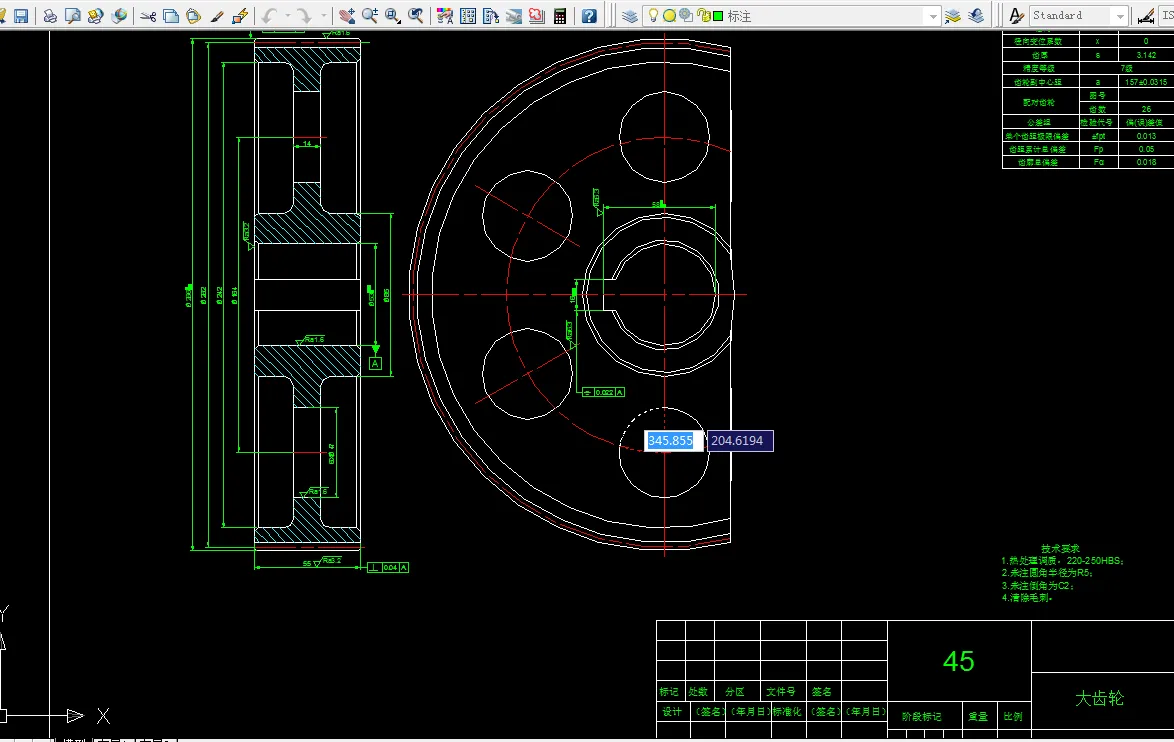Screen dimensions: 1174x742
Task: Click the 345.855 dynamic input field
Action: (674, 440)
